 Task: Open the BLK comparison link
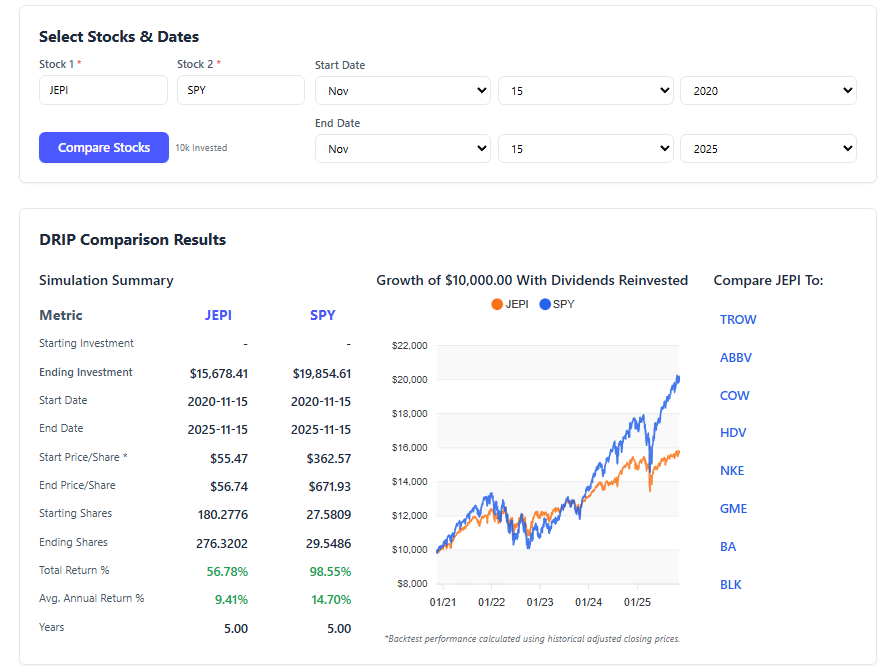click(x=731, y=584)
